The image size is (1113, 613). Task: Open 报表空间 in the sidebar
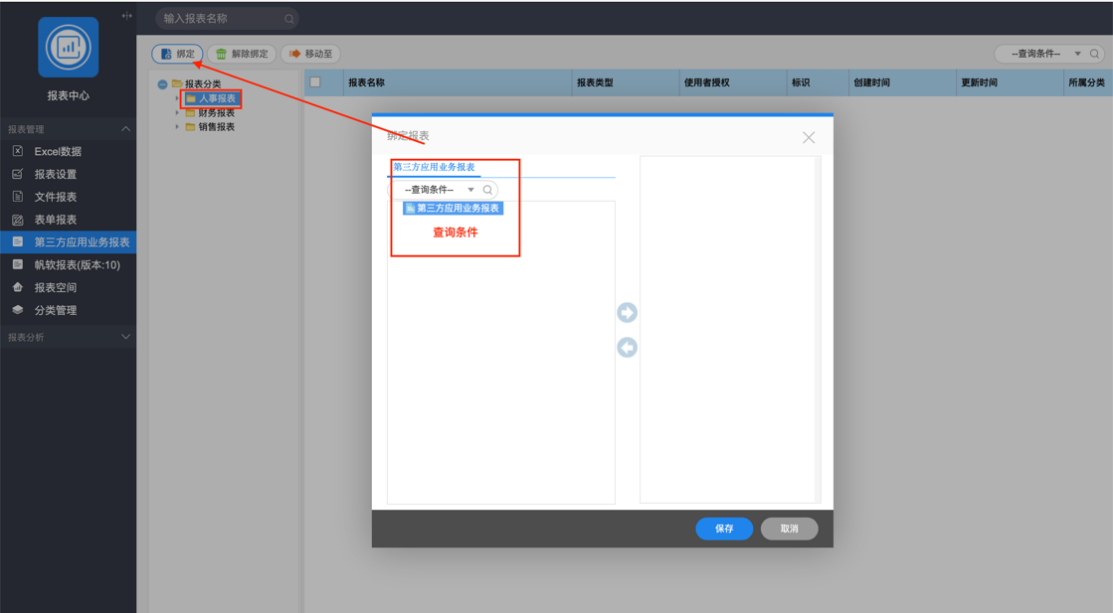click(55, 288)
